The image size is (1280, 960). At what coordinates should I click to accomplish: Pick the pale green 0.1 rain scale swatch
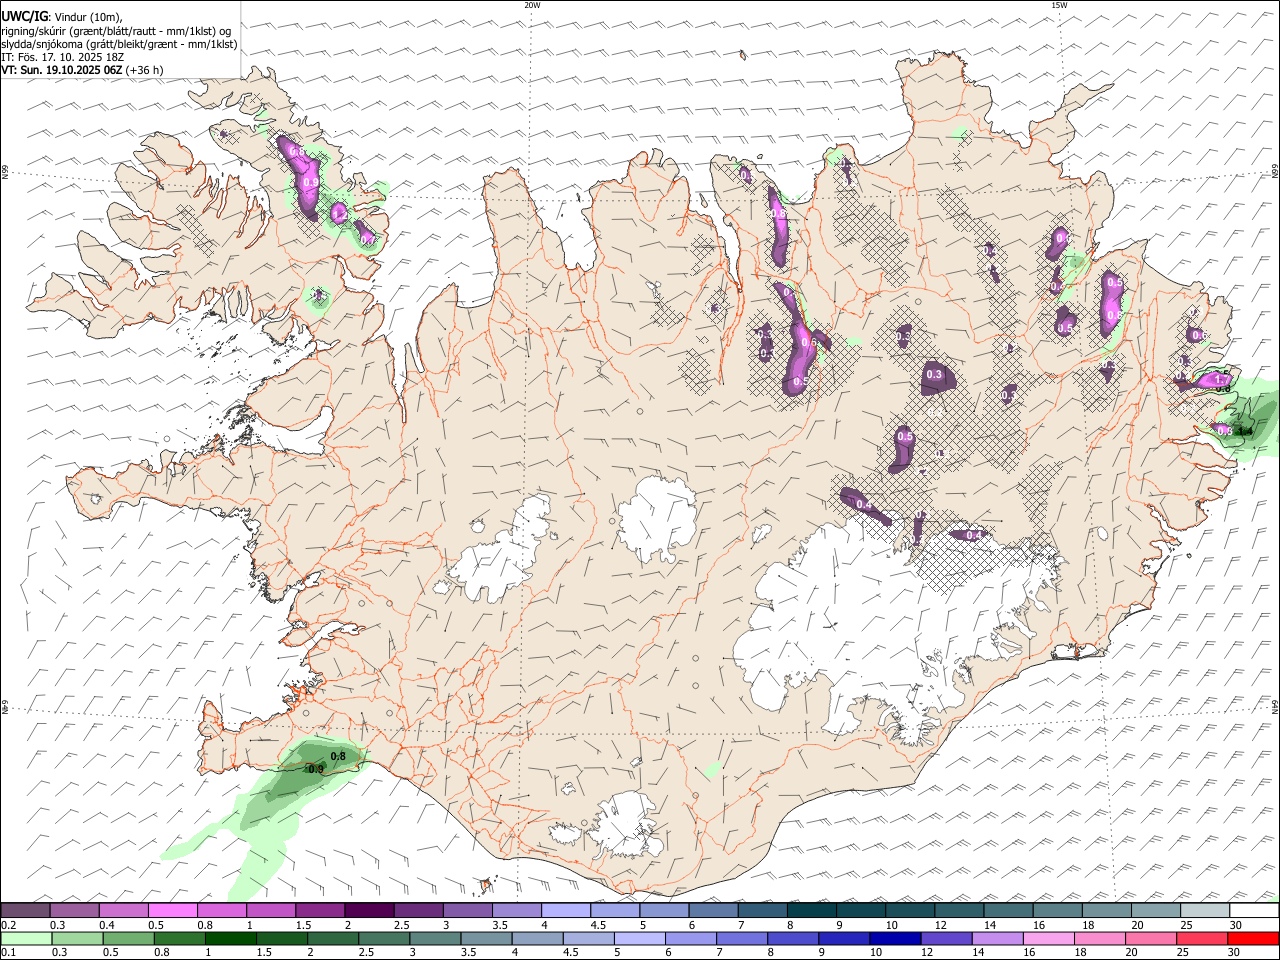click(26, 939)
